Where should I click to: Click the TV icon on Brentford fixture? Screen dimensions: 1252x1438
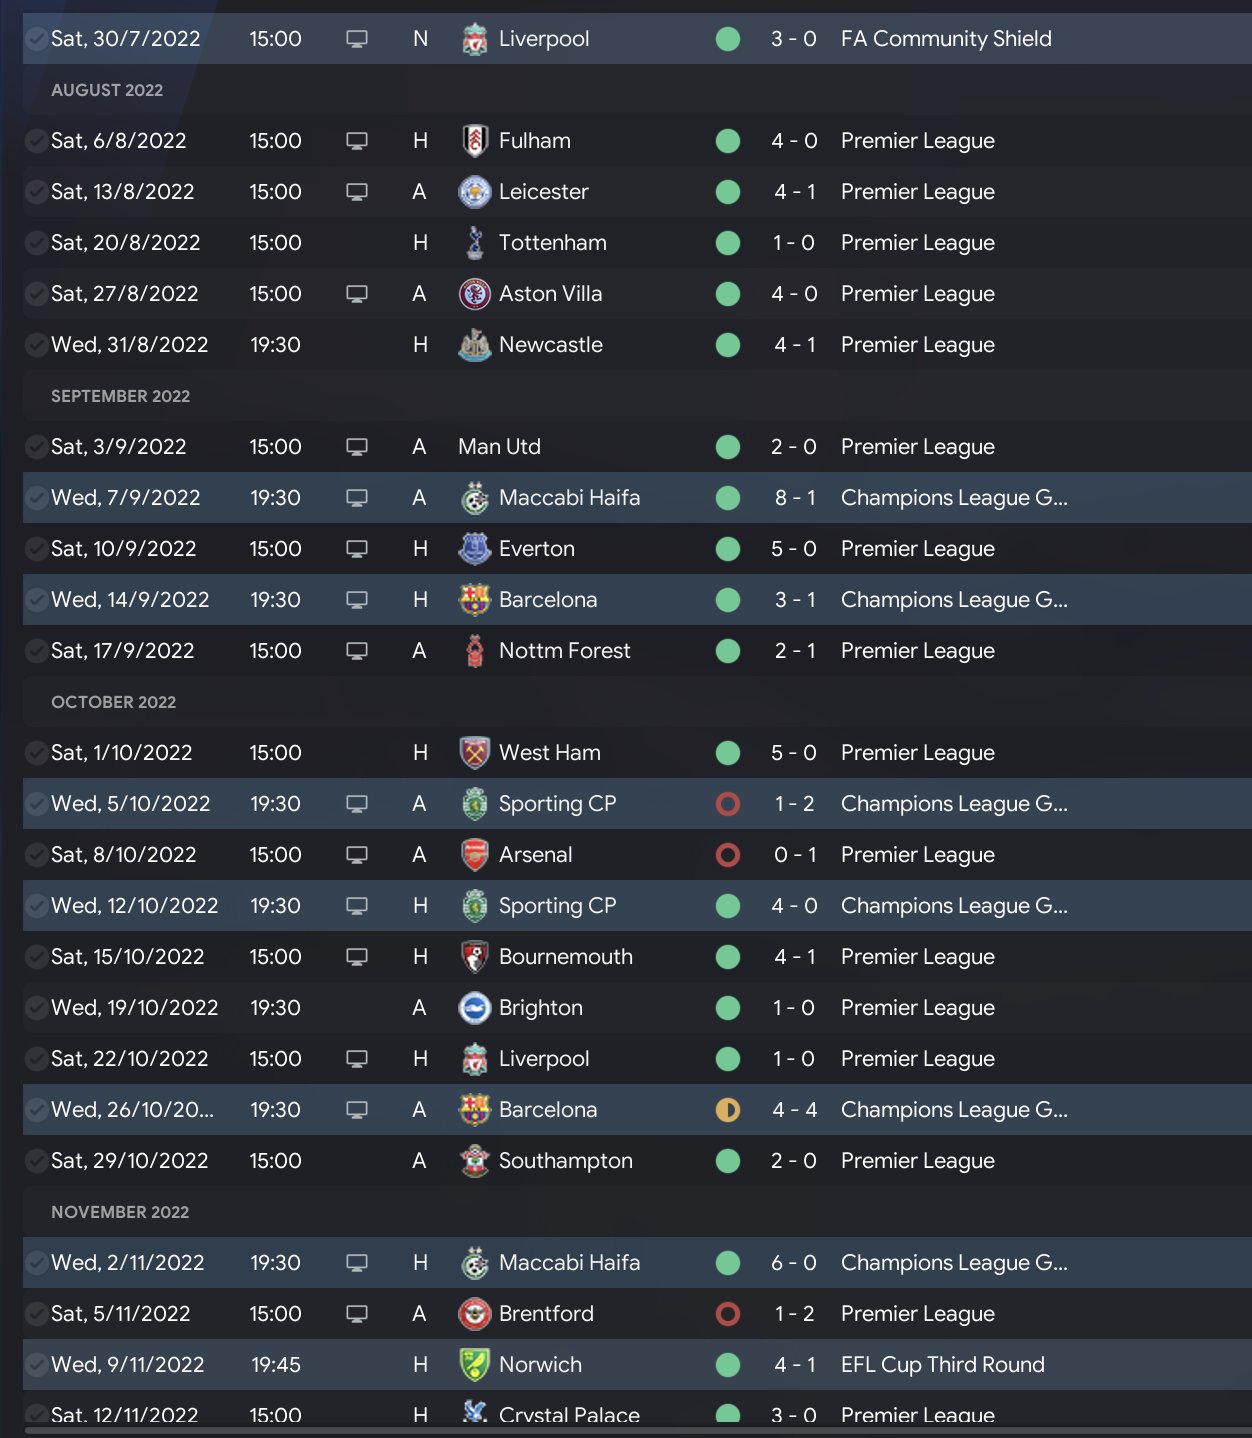click(357, 1314)
